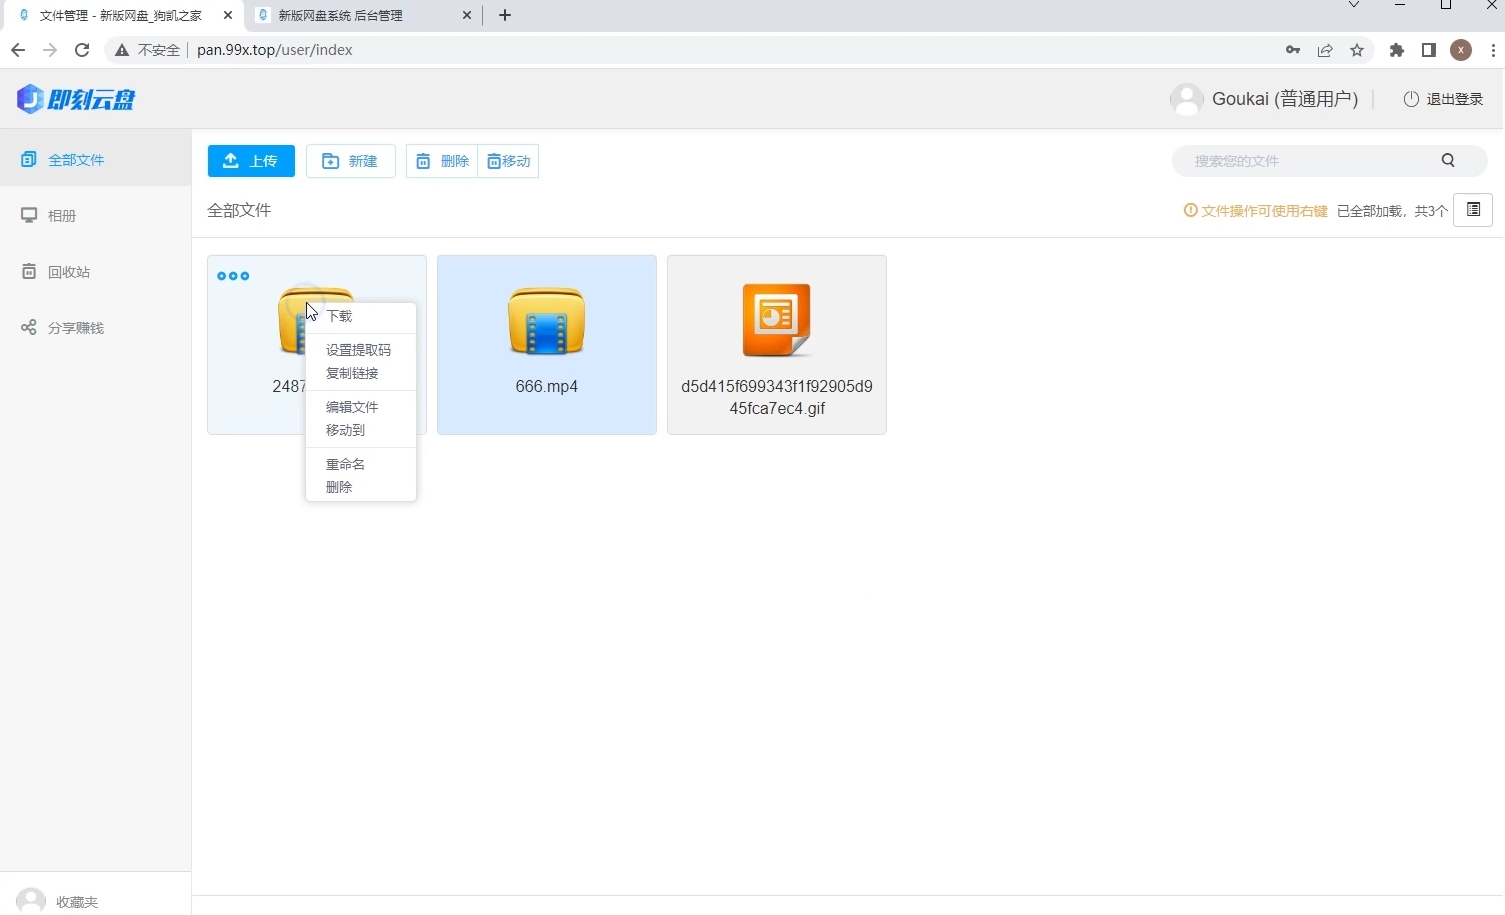Choose 设置提取码 in context menu

361,350
